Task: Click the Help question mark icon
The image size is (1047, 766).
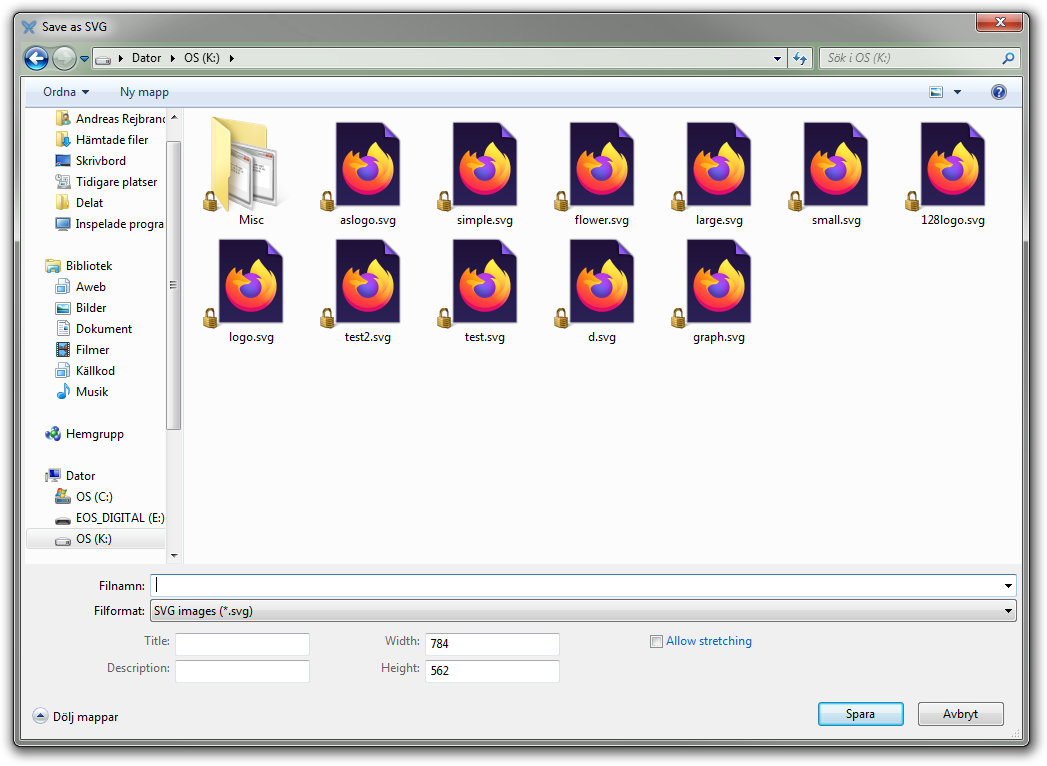Action: 998,92
